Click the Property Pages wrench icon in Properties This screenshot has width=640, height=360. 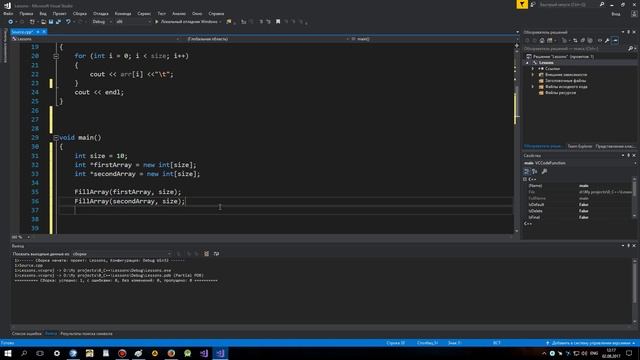tap(544, 171)
